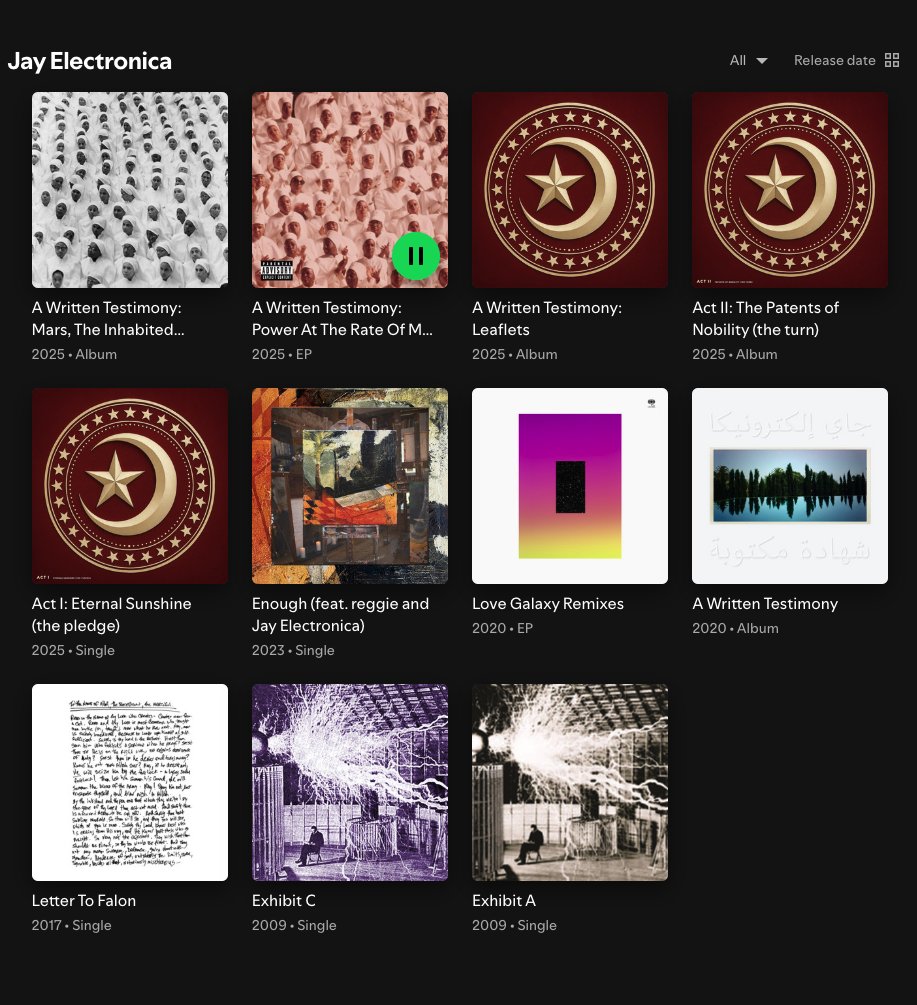Open A Written Testimony: Leaflets title

coord(547,319)
